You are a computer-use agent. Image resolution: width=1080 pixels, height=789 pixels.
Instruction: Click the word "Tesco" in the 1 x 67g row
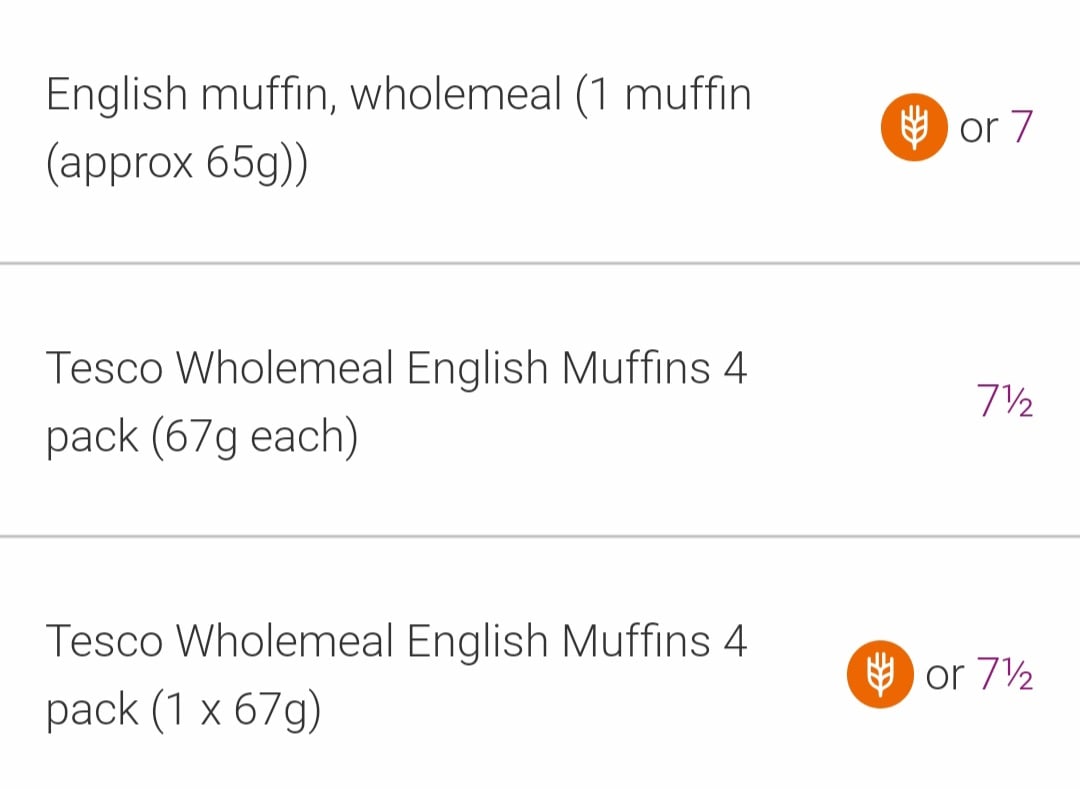pos(104,642)
